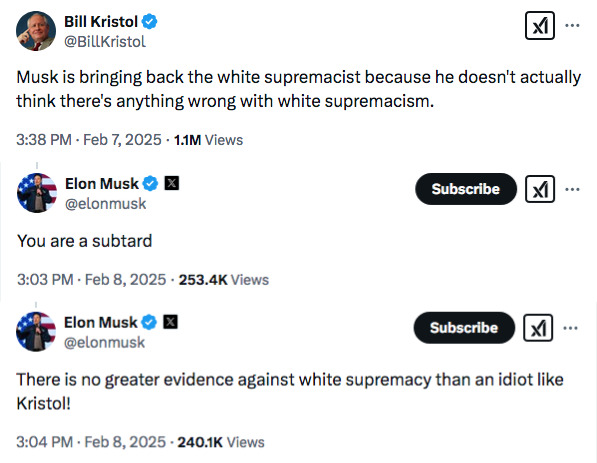Screen dimensions: 597x463
Task: Click verified badge on second Elon Musk reply
Action: 149,323
